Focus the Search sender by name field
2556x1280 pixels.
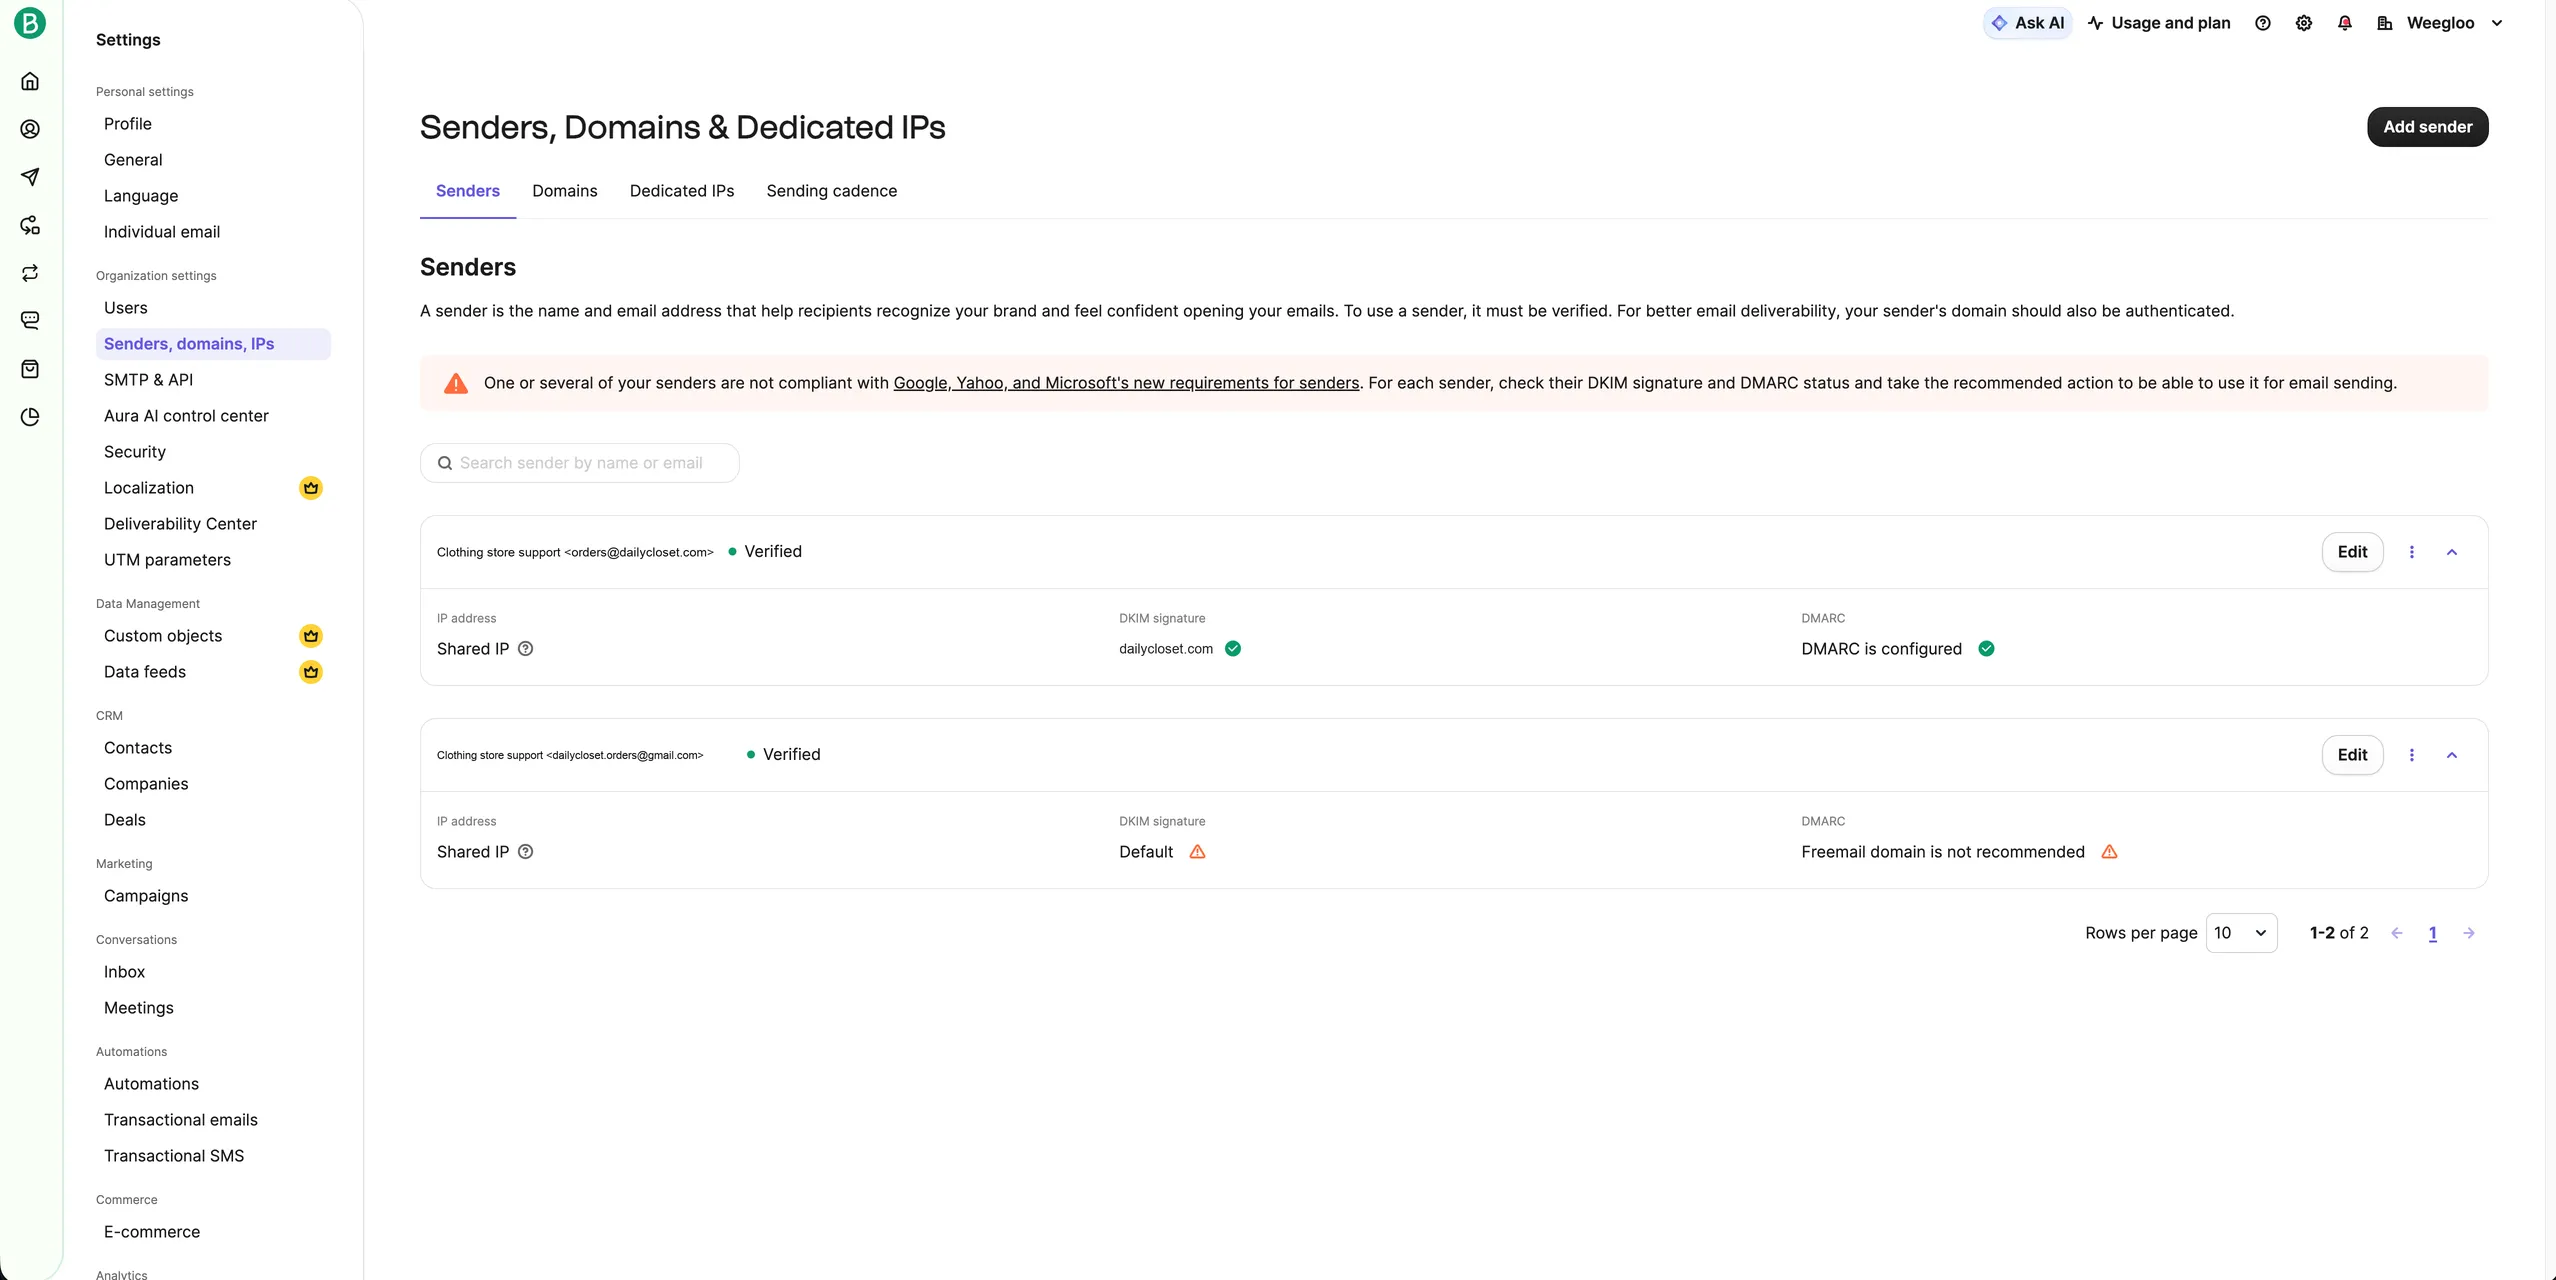point(579,463)
